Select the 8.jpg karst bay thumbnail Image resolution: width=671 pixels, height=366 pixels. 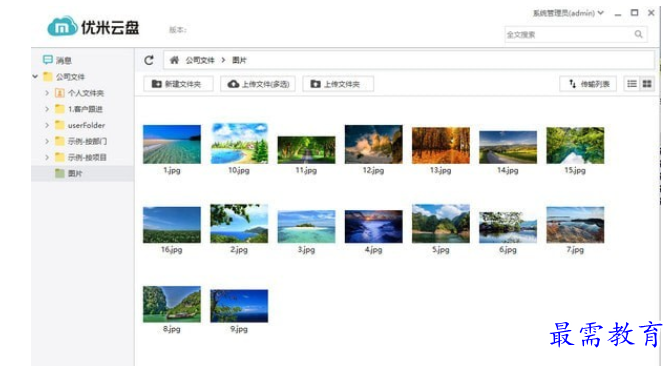[172, 304]
